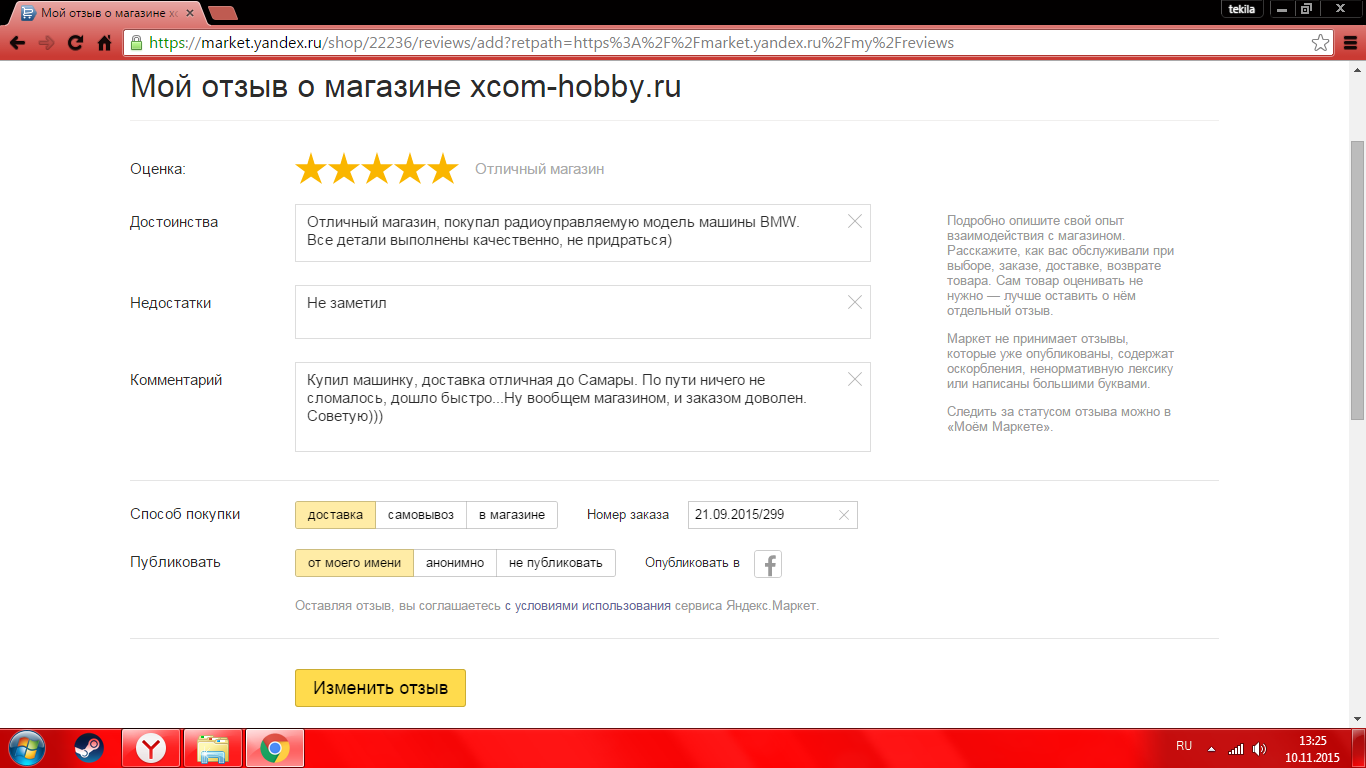Image resolution: width=1366 pixels, height=768 pixels.
Task: Show hidden system tray icons
Action: click(x=1211, y=749)
